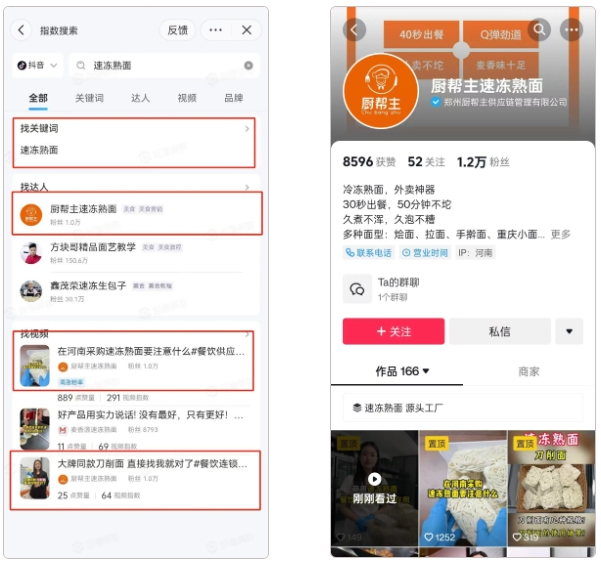The height and width of the screenshot is (564, 601).
Task: Click the orange 厨帮主 avatar in creator list
Action: (x=31, y=215)
